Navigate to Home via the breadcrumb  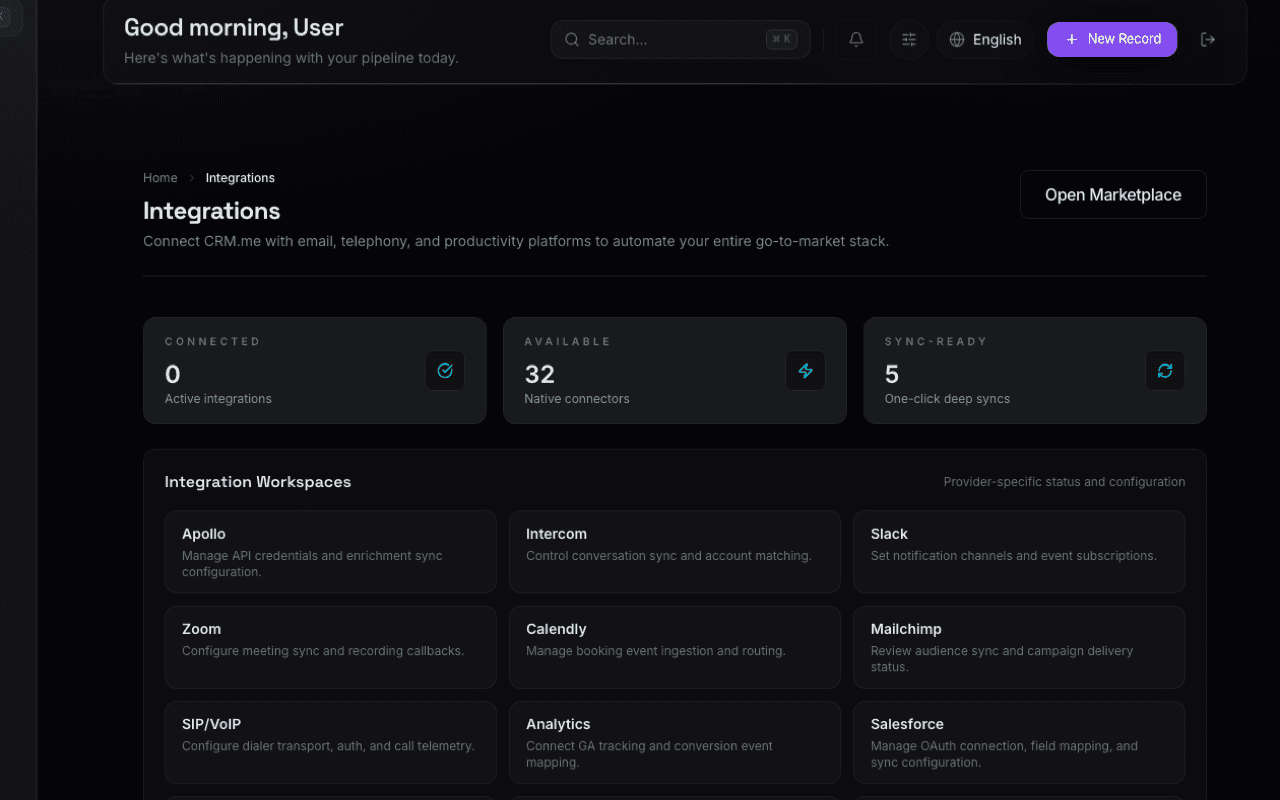tap(160, 177)
